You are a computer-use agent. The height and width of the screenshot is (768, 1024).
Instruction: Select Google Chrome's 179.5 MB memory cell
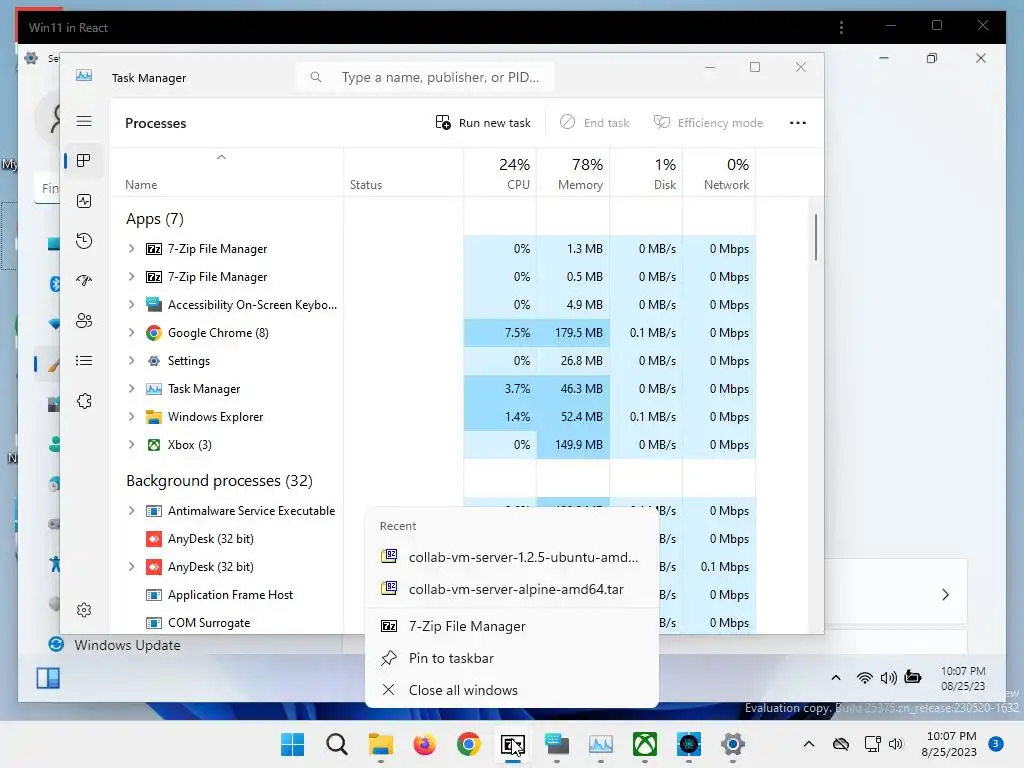pos(573,333)
